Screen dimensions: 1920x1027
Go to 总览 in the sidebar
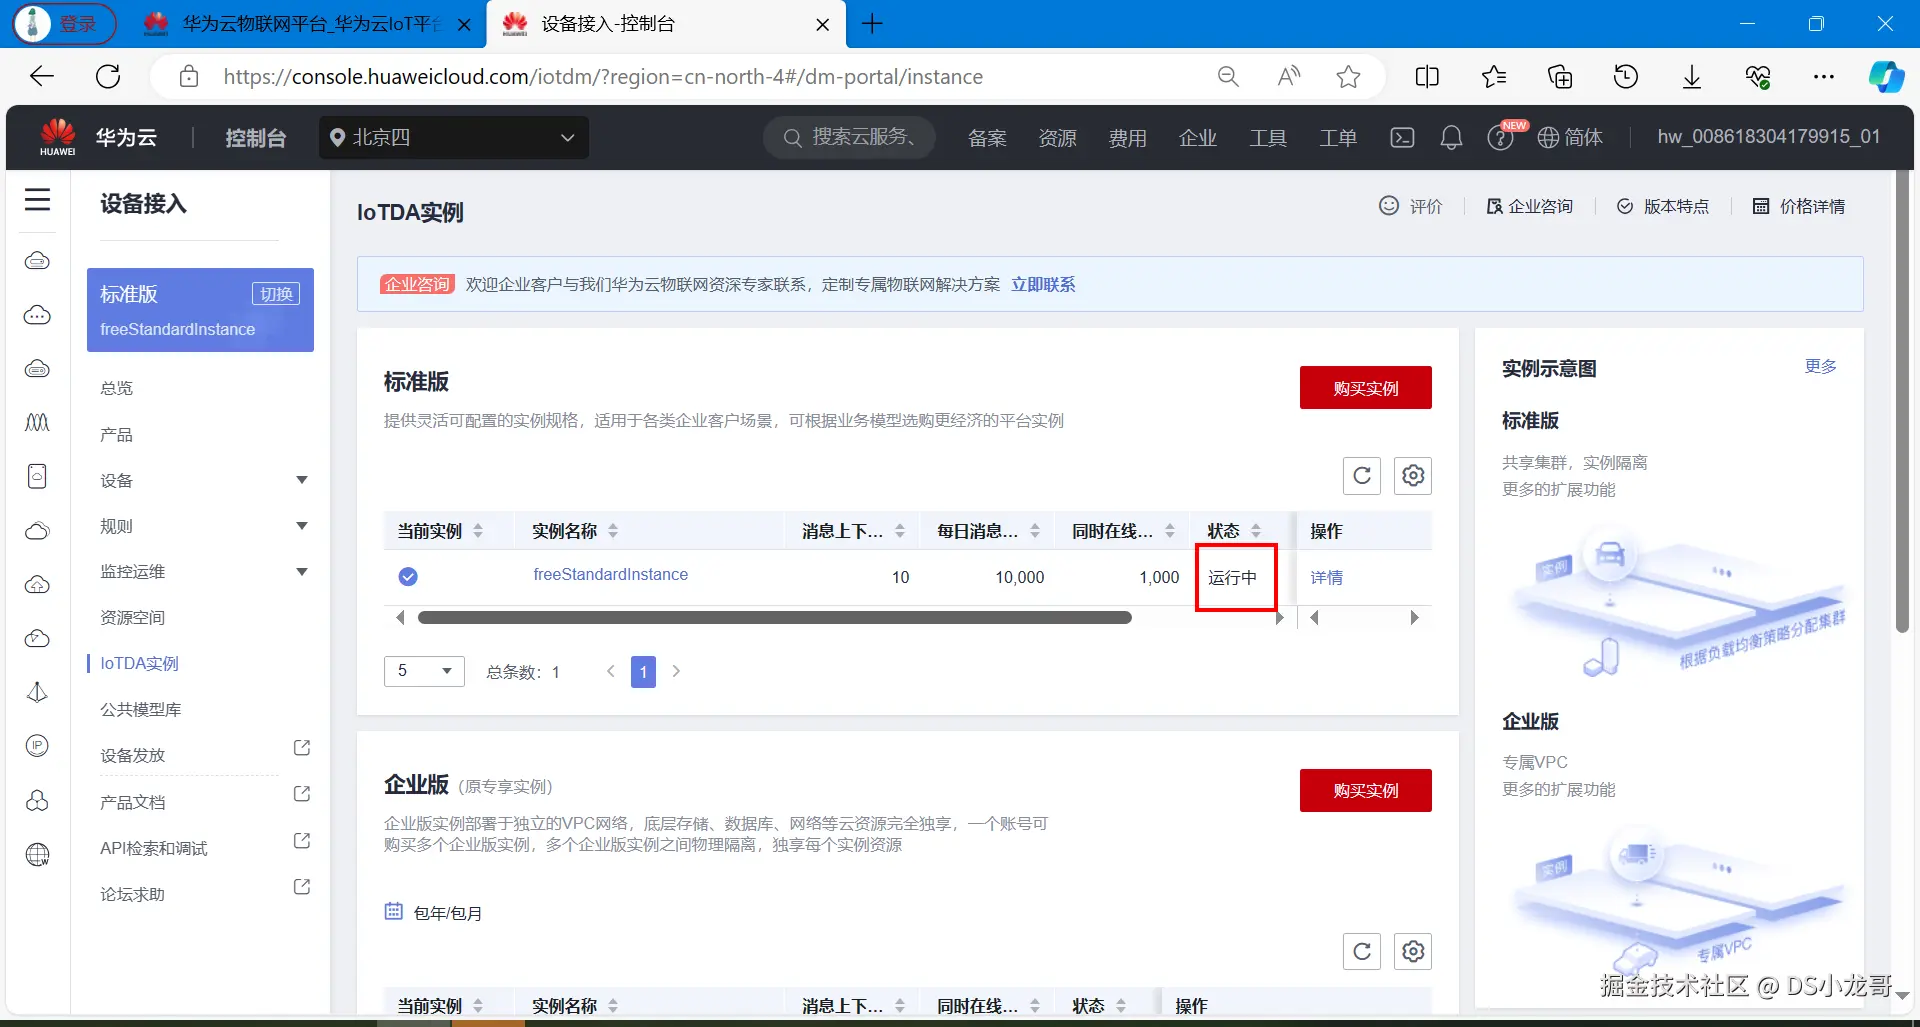pos(117,388)
